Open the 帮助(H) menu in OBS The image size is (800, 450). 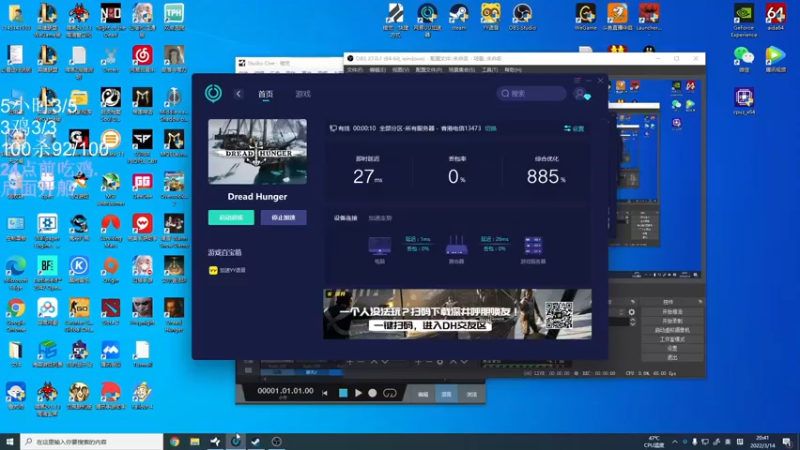(513, 70)
